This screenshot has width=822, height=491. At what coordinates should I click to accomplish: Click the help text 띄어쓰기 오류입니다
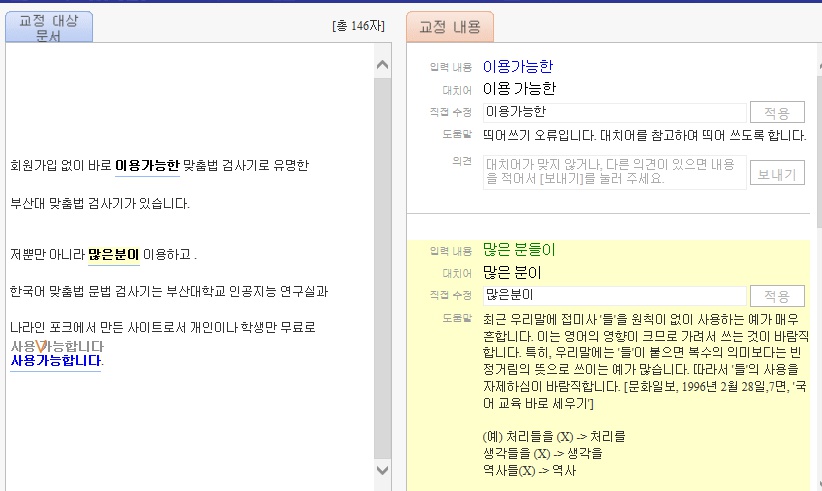click(644, 136)
